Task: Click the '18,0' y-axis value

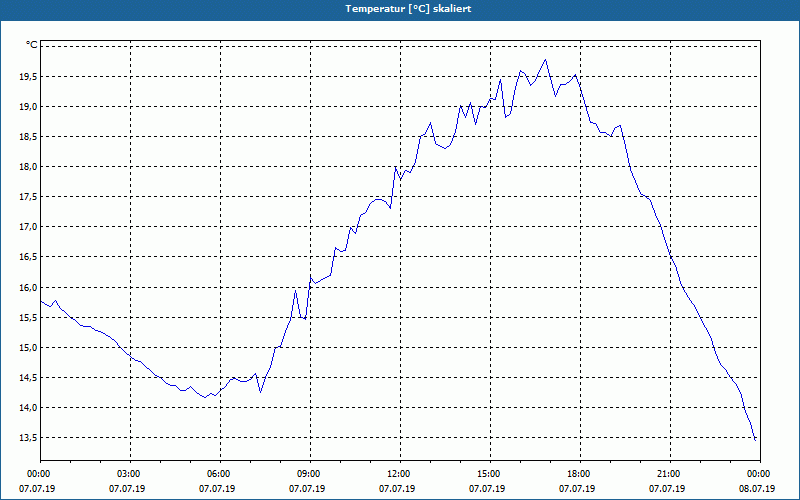Action: (x=28, y=167)
